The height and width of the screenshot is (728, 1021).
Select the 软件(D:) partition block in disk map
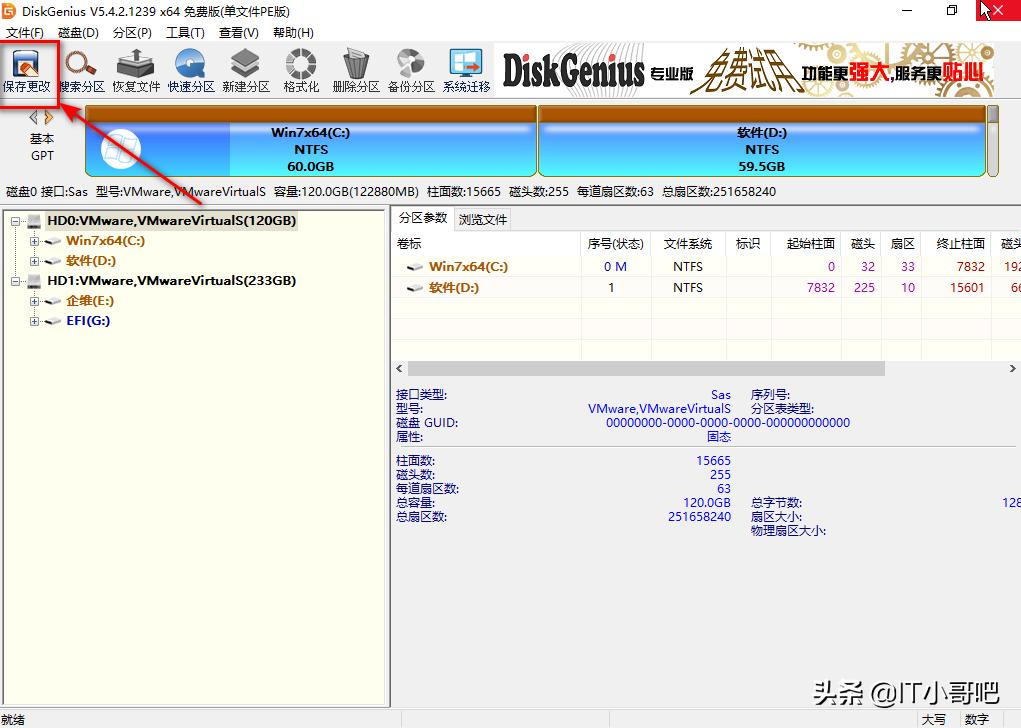(x=762, y=144)
